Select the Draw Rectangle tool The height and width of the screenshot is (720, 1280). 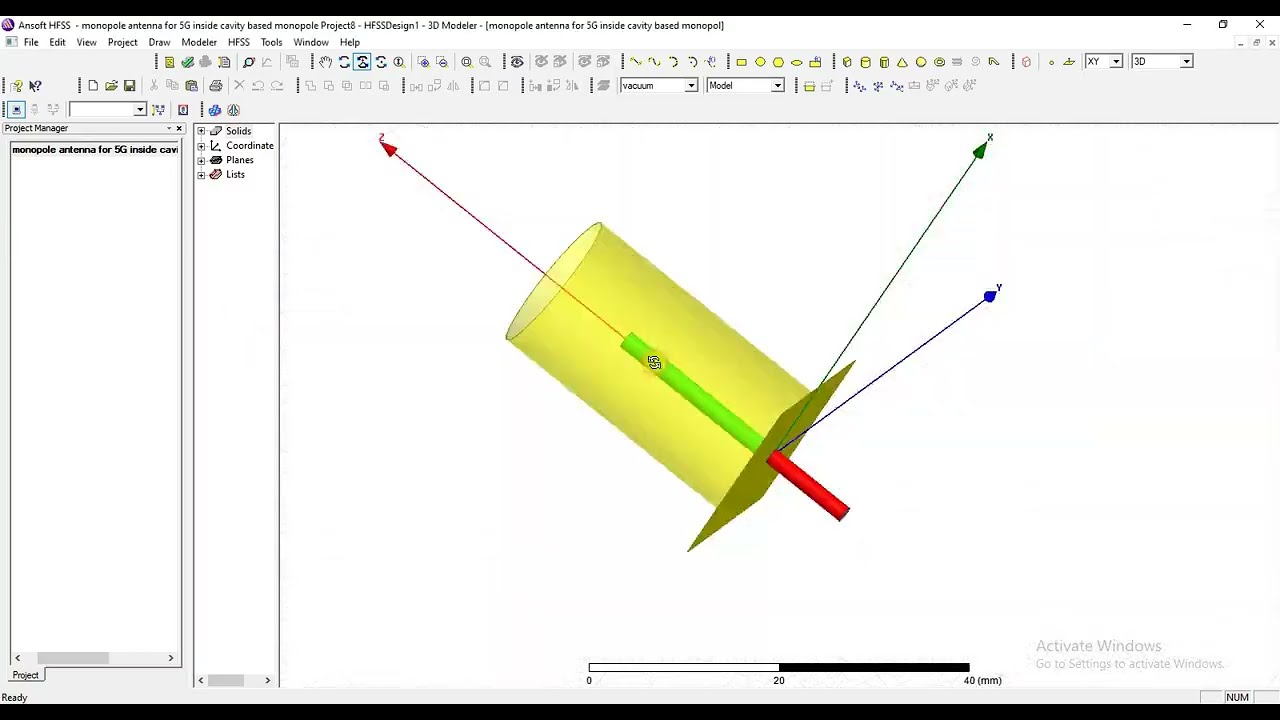point(741,62)
